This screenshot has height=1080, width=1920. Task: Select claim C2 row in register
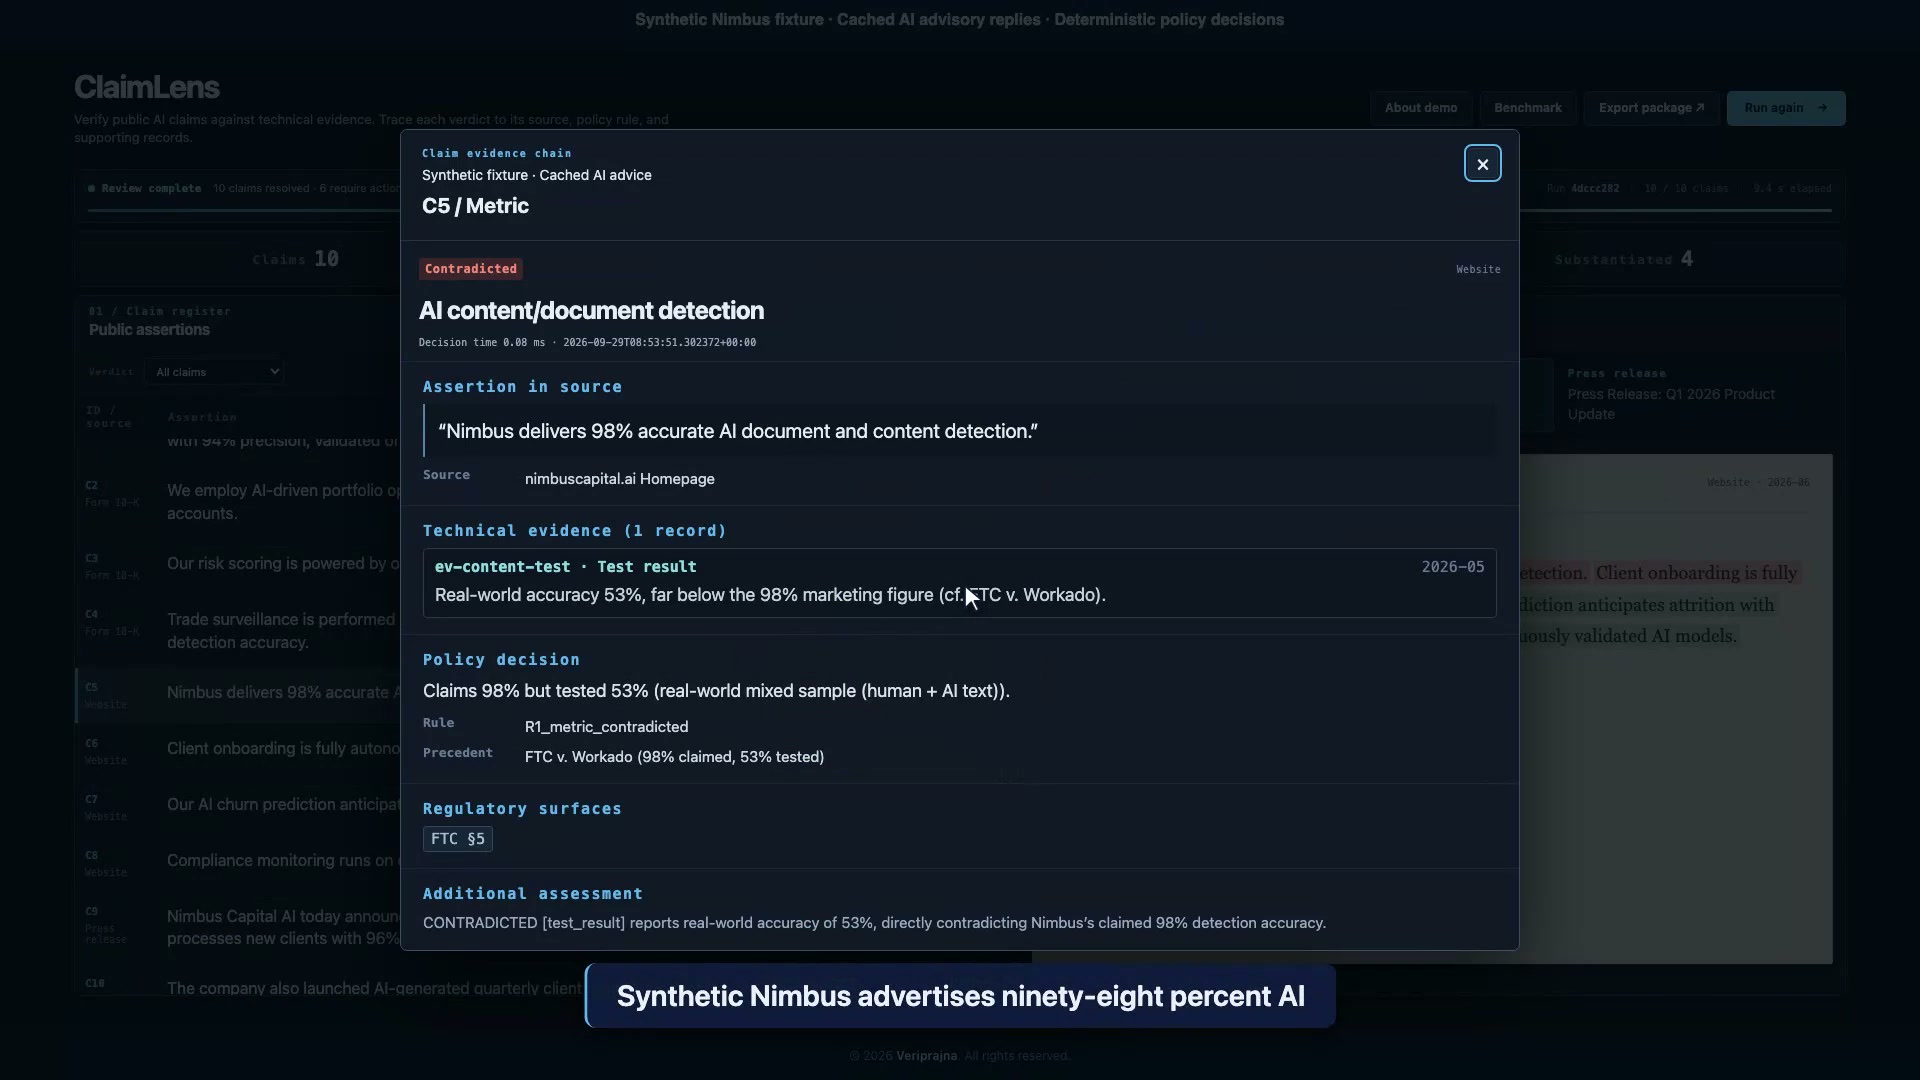[240, 502]
